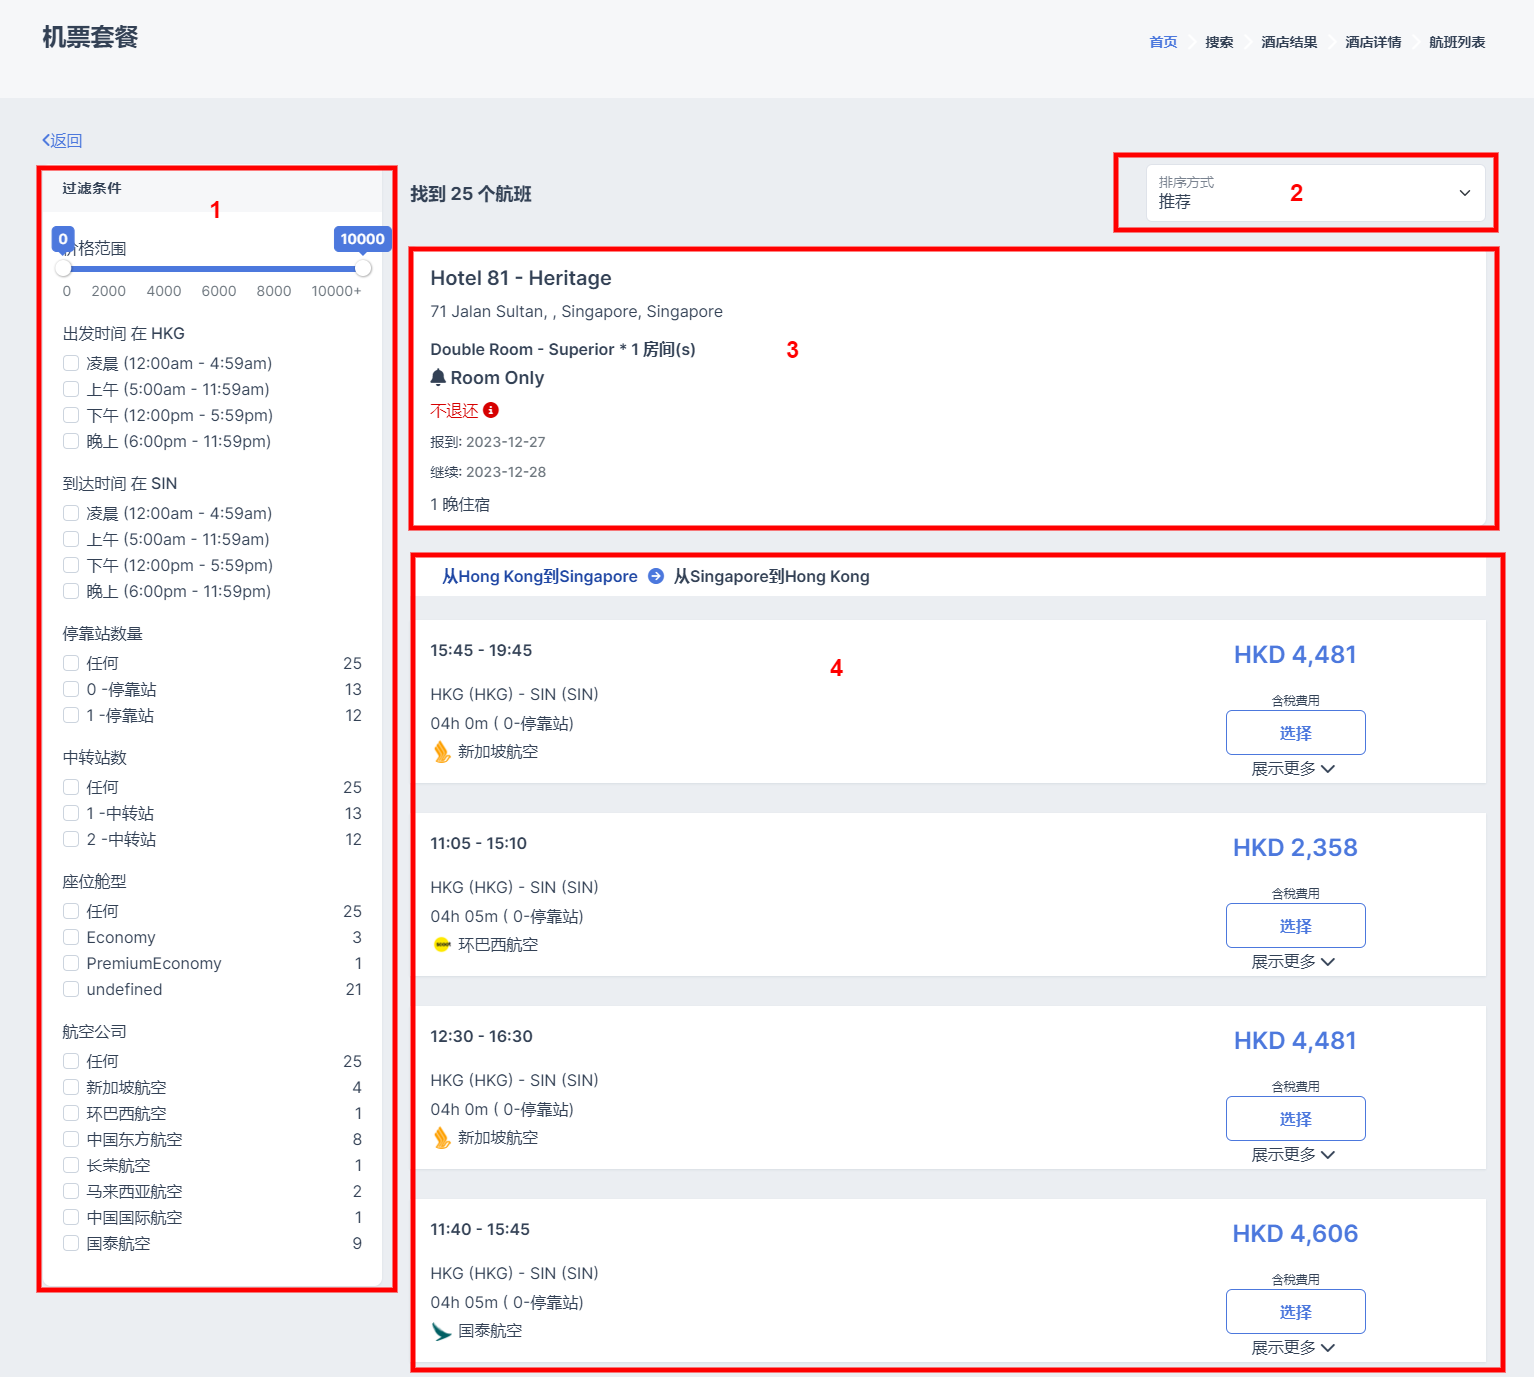1534x1377 pixels.
Task: Tick the 0-停靠站 nonstop filter checkbox
Action: coord(71,689)
